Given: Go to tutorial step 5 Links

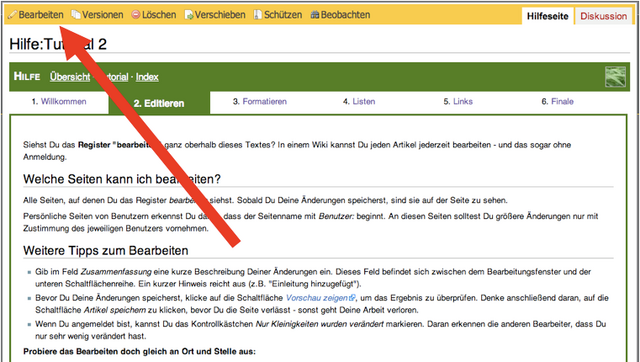Looking at the screenshot, I should point(463,102).
